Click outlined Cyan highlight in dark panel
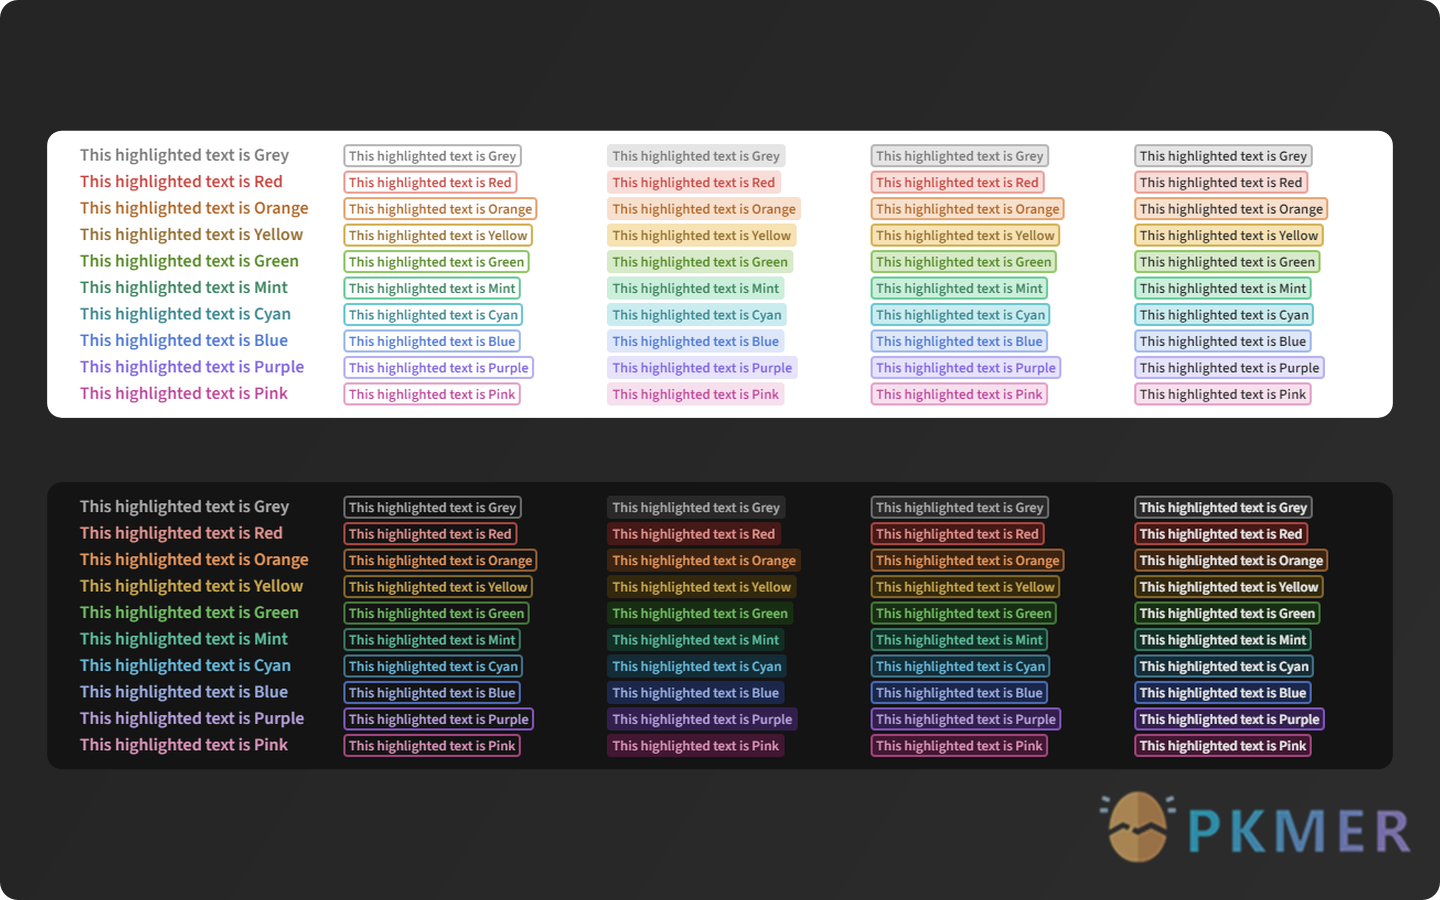The width and height of the screenshot is (1440, 900). coord(433,666)
